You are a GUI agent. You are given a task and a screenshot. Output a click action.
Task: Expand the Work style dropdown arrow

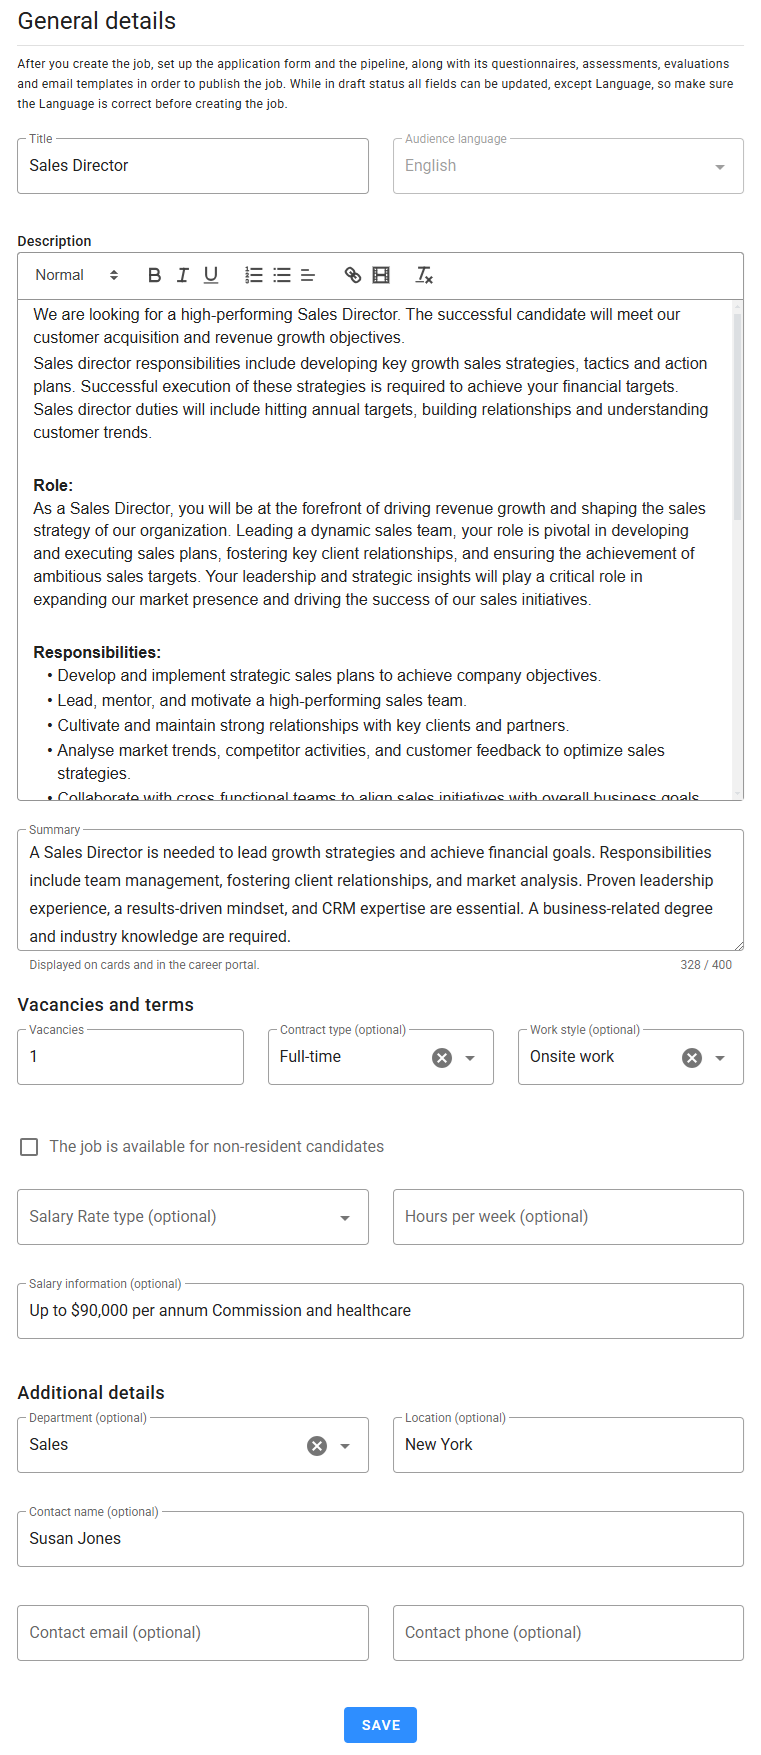(720, 1058)
